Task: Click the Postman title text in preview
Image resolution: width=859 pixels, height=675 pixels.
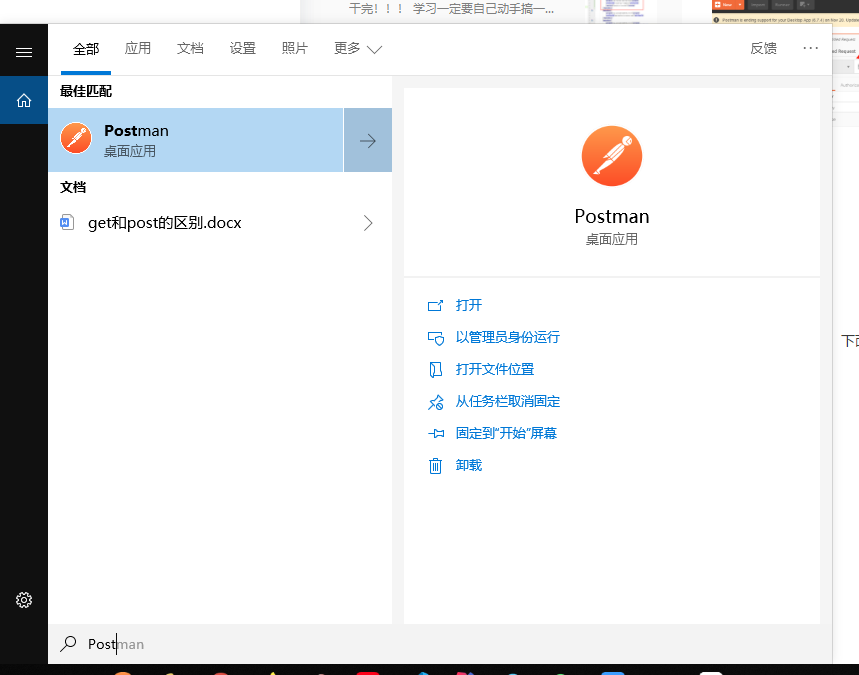Action: coord(612,216)
